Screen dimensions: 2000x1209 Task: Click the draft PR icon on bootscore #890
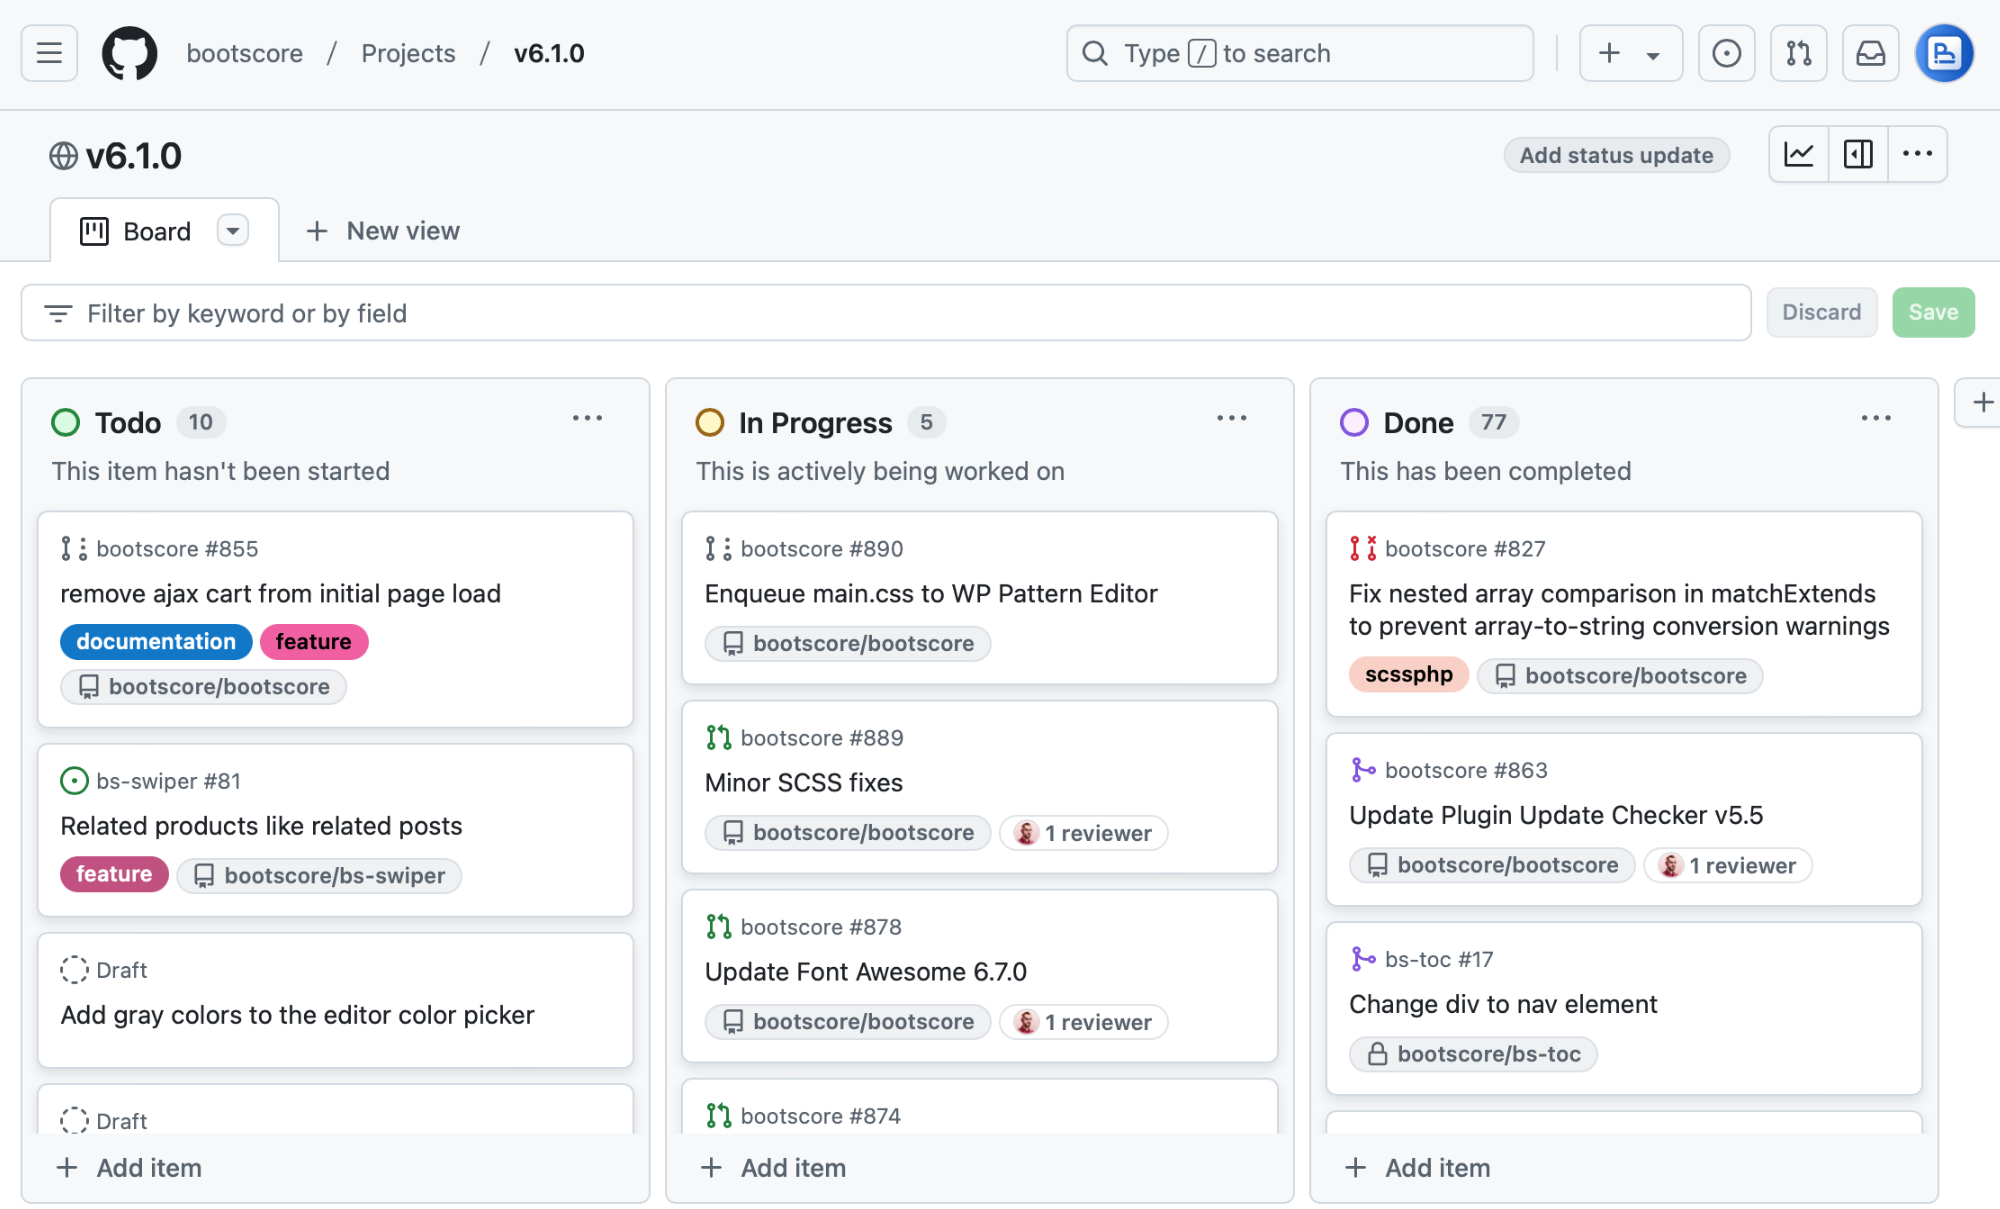coord(718,548)
